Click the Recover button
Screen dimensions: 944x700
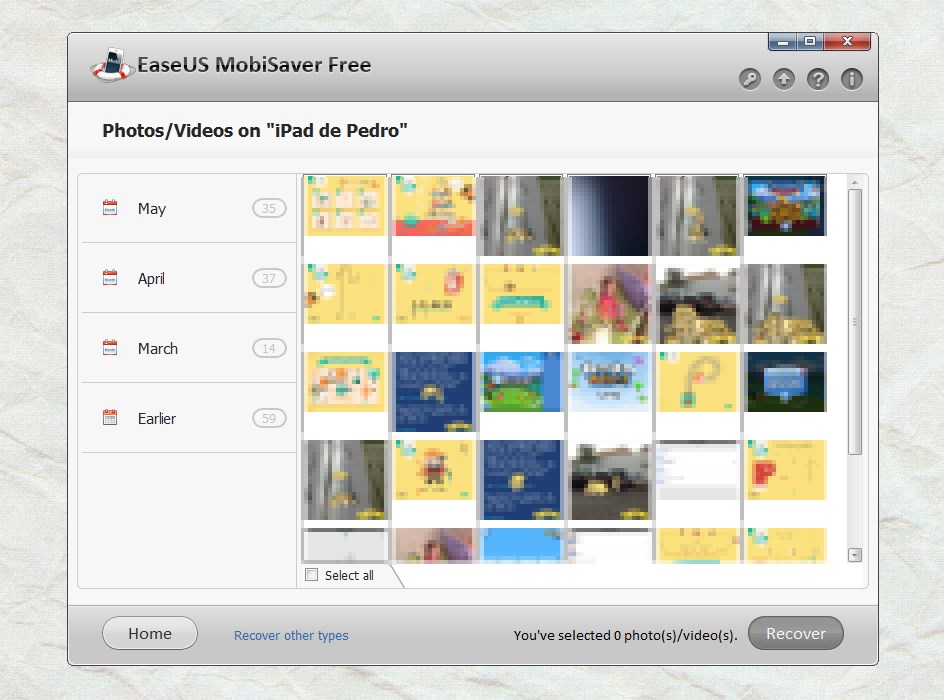796,633
